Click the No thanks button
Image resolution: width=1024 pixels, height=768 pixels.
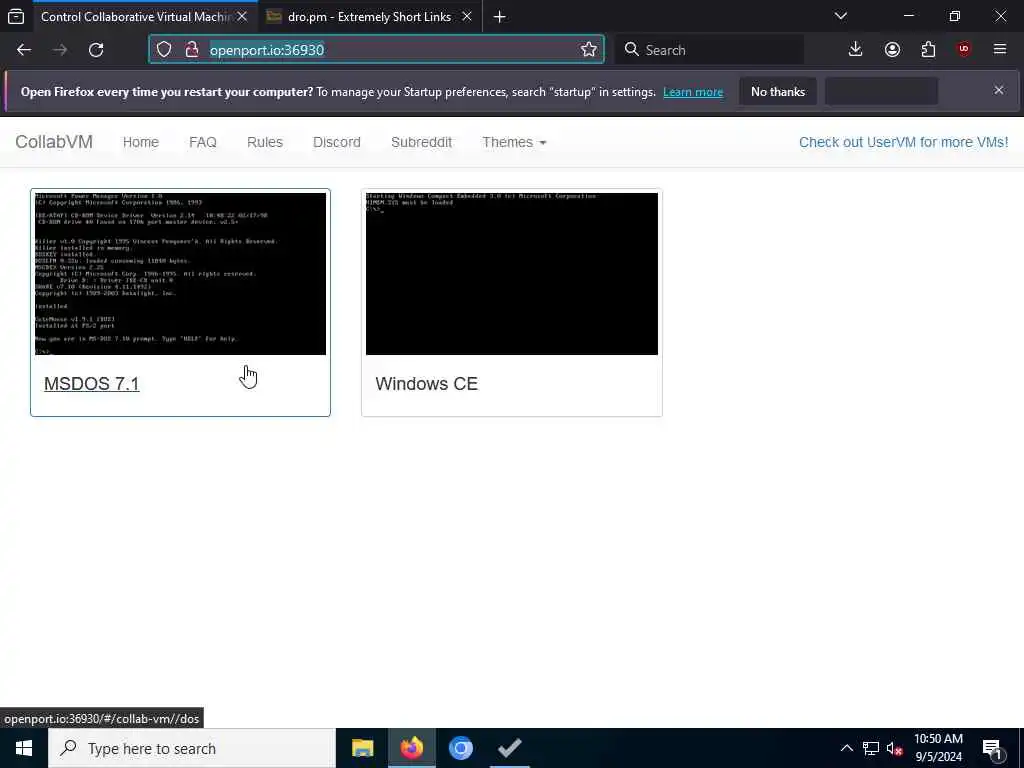click(778, 91)
